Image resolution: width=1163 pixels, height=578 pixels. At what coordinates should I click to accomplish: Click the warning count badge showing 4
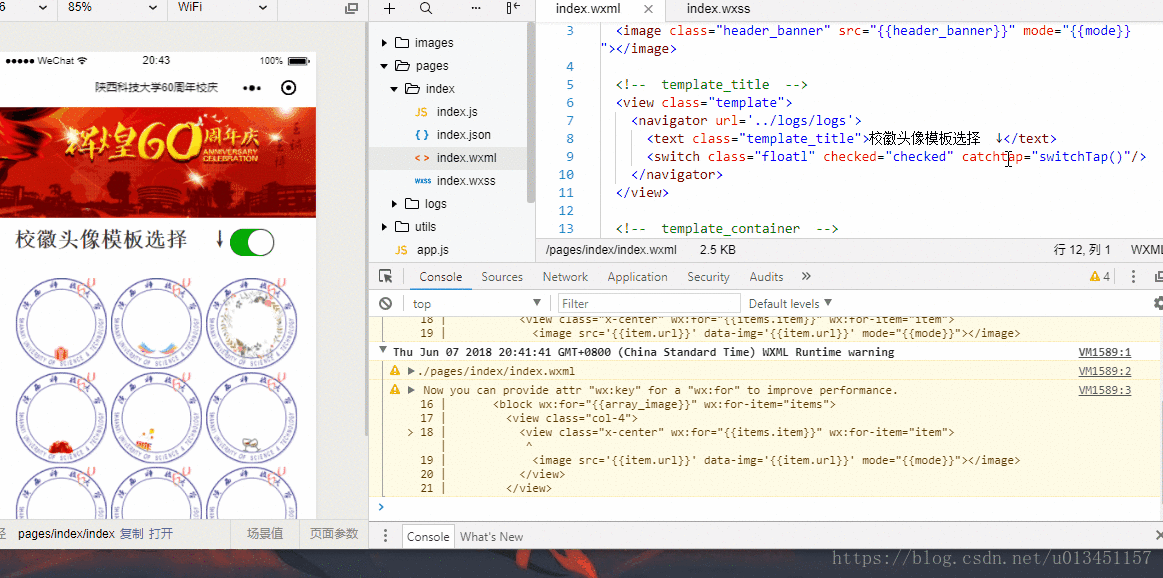pyautogui.click(x=1100, y=276)
